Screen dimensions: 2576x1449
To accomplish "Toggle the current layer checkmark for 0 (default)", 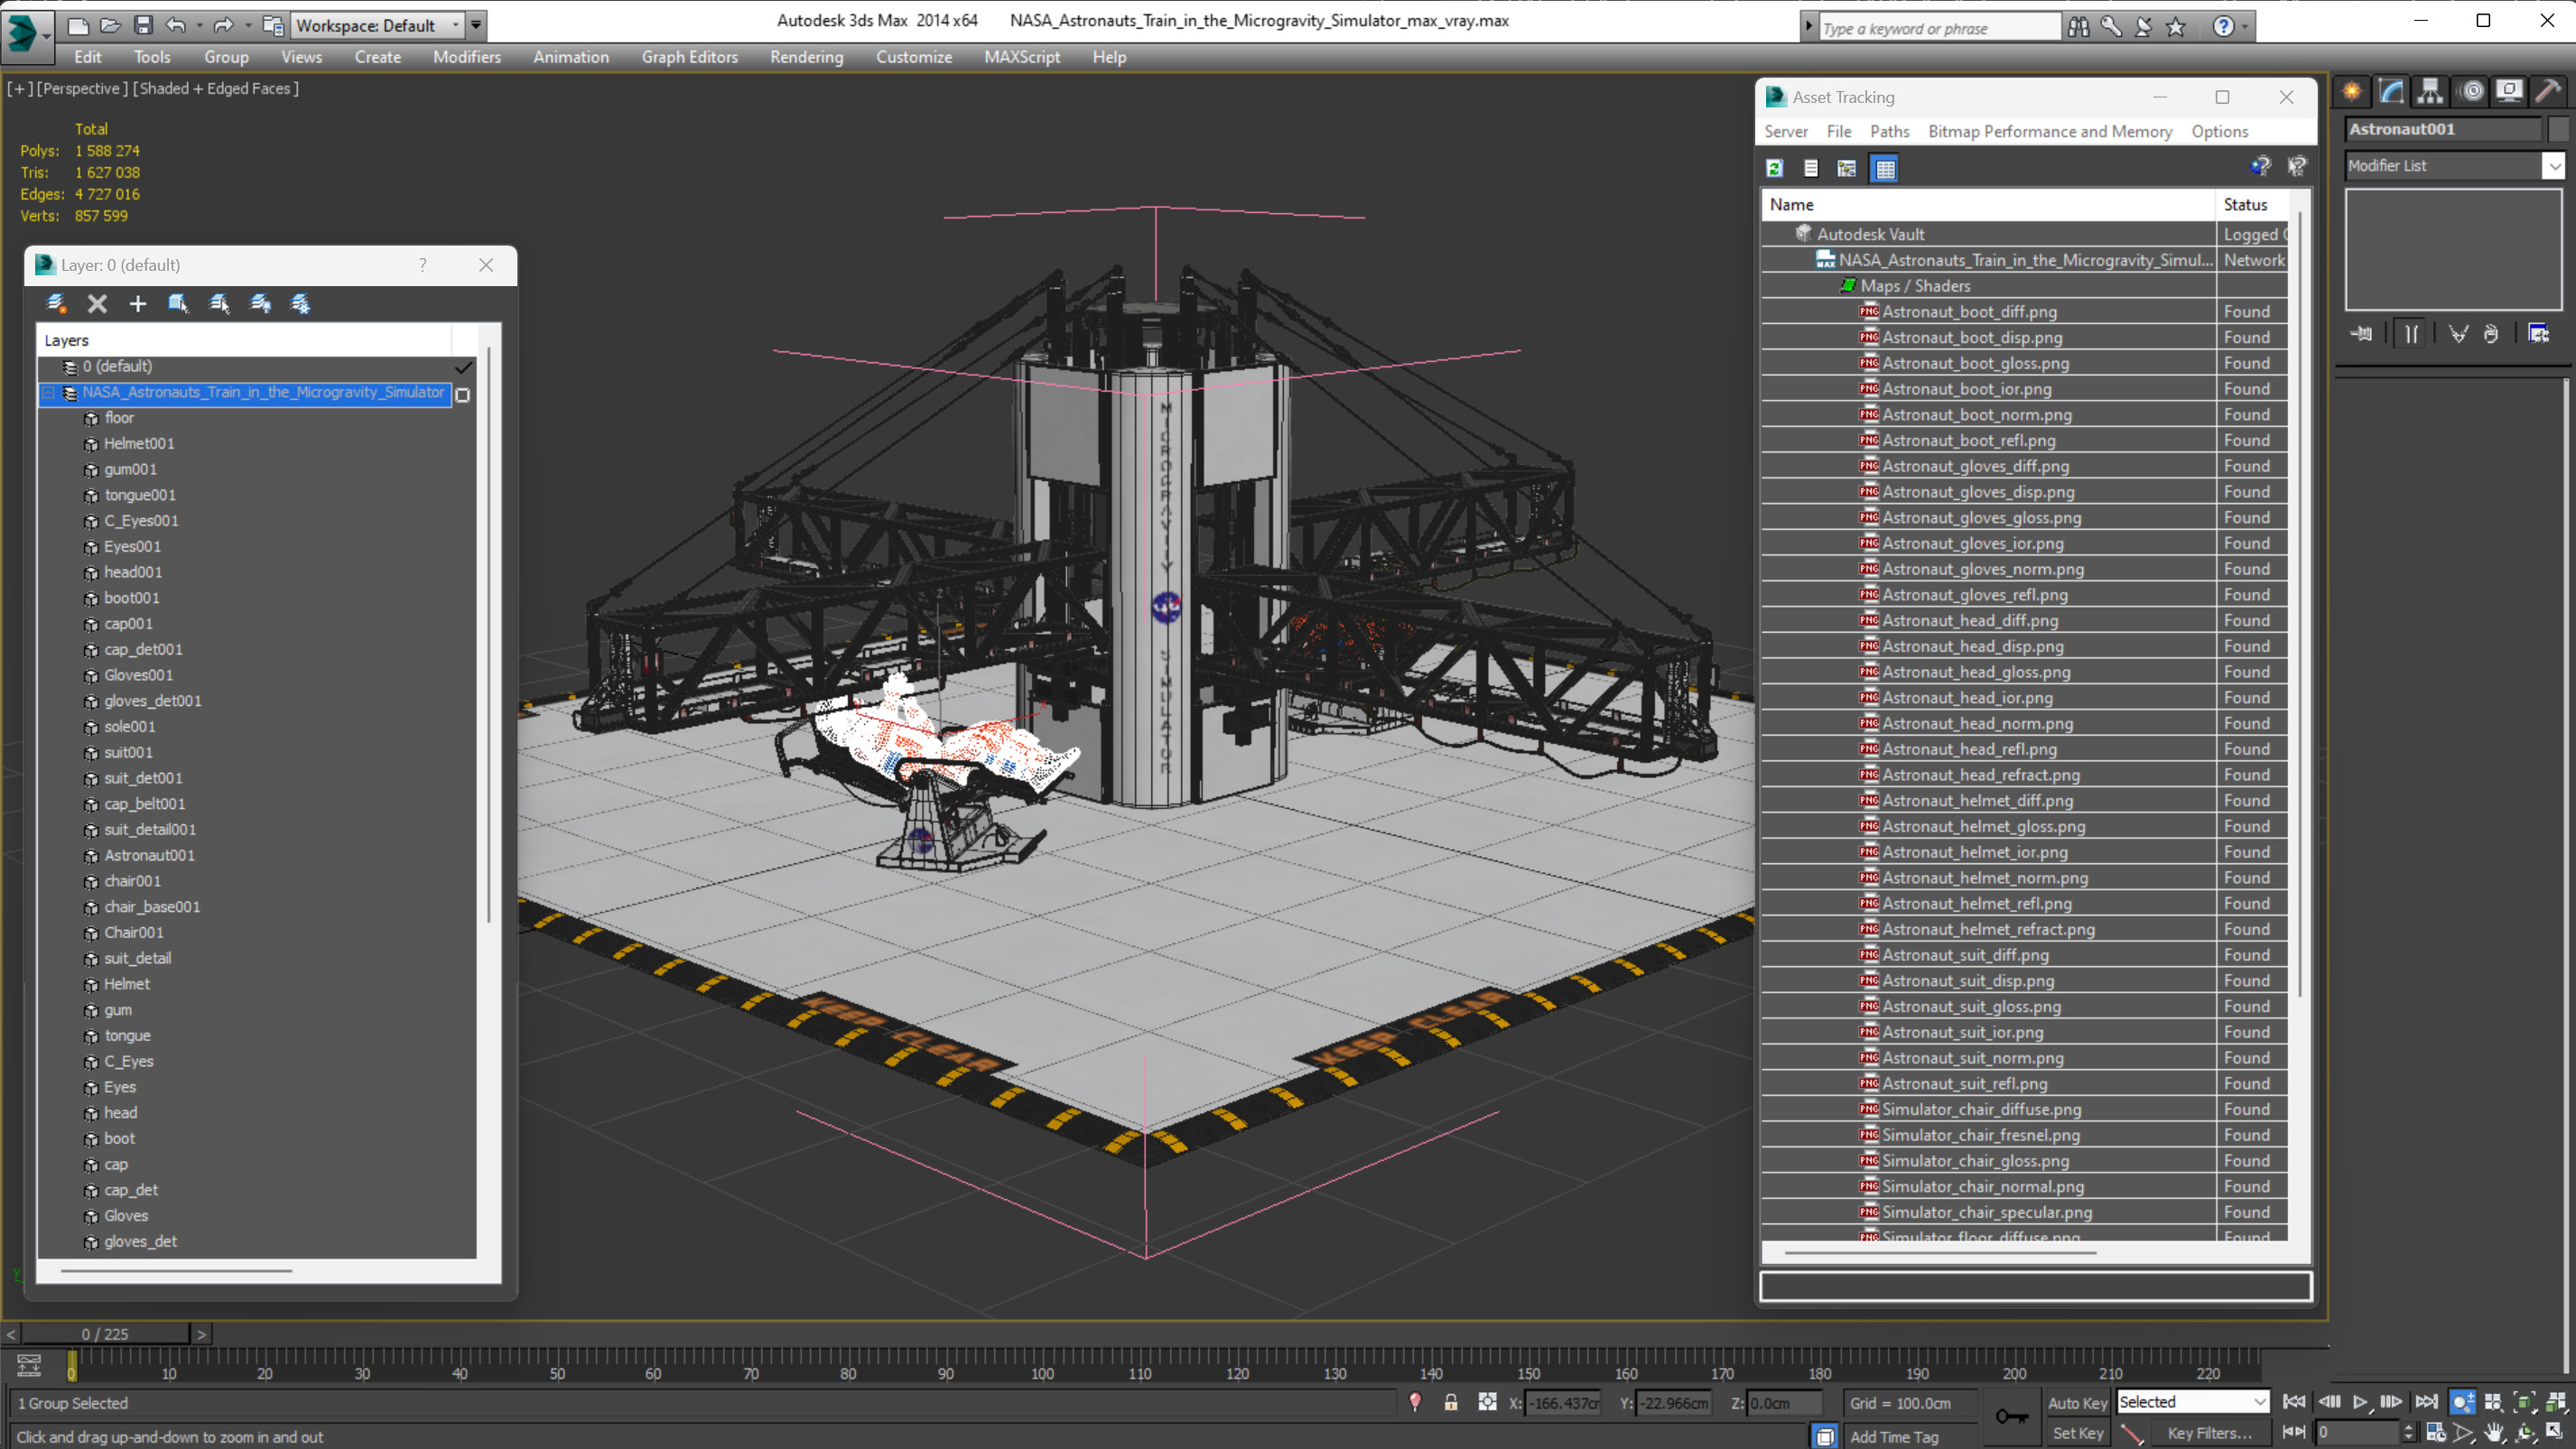I will 463,367.
